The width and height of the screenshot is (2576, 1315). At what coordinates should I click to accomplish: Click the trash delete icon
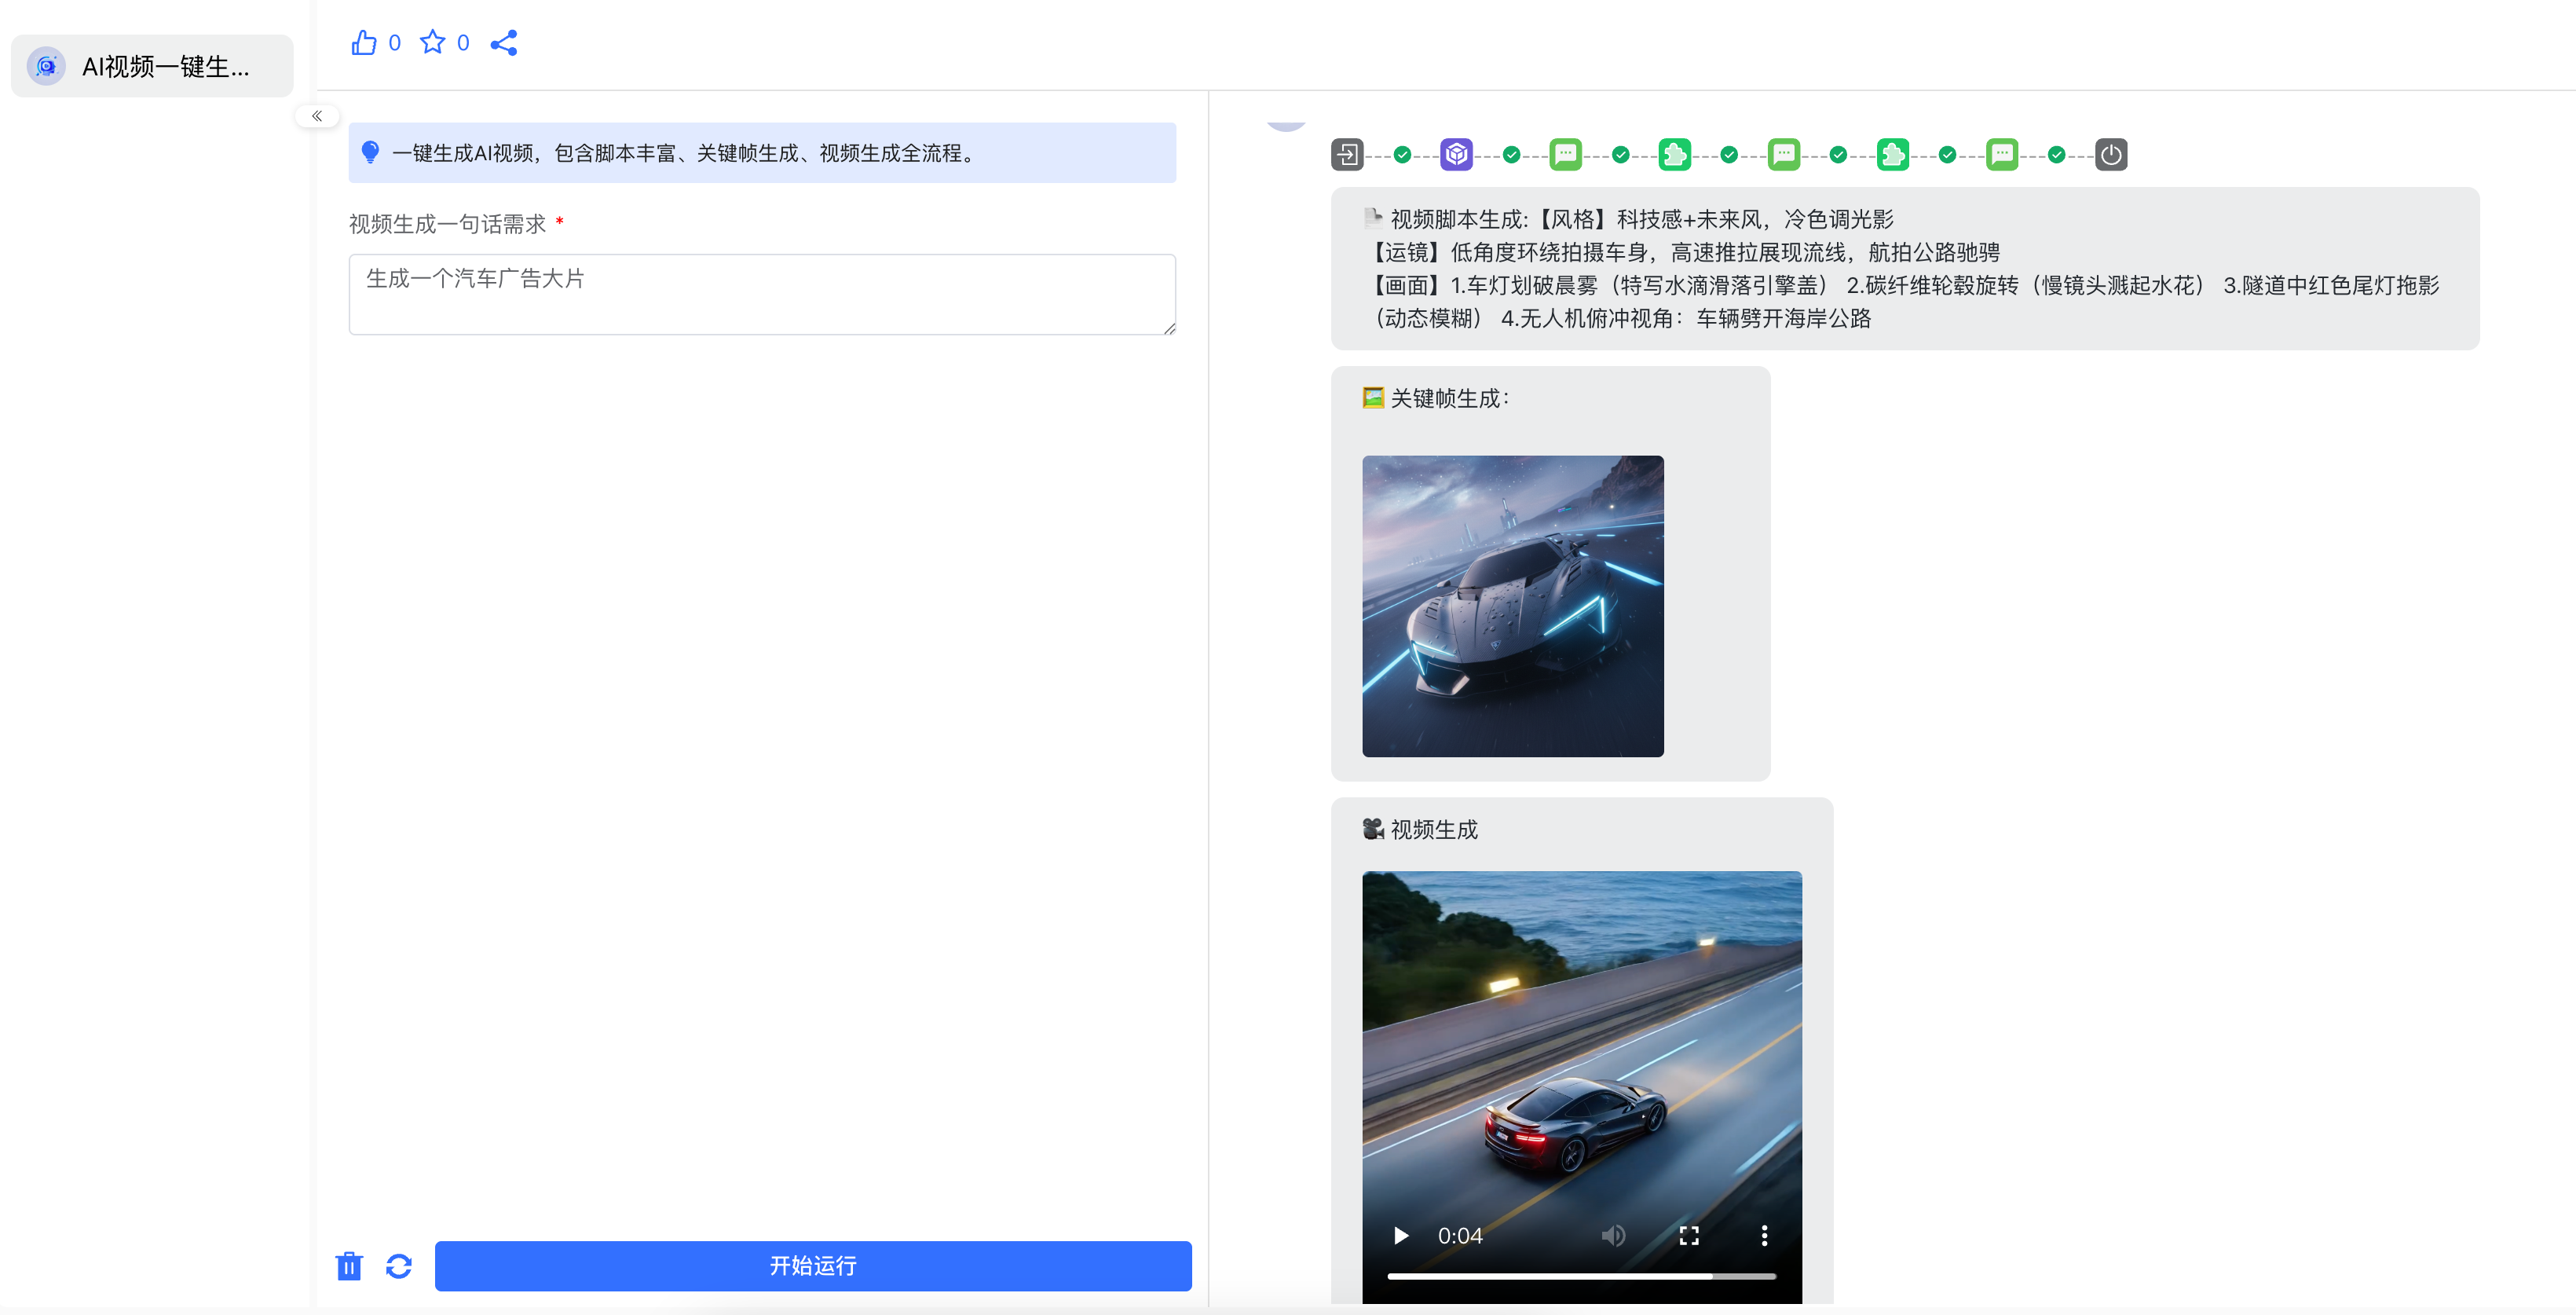click(349, 1266)
